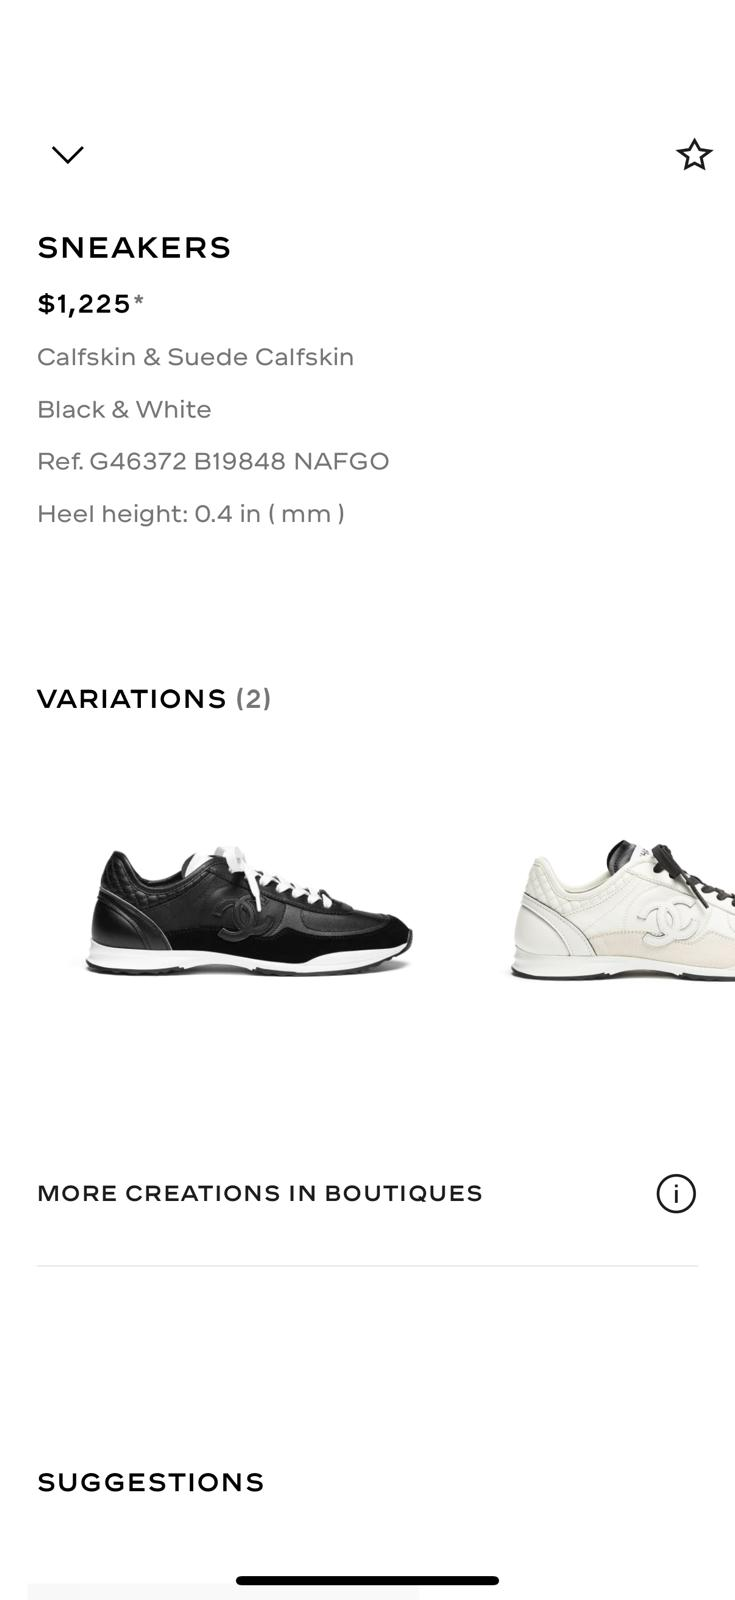Tap the Suggestions section heading
This screenshot has height=1600, width=735.
click(x=151, y=1482)
